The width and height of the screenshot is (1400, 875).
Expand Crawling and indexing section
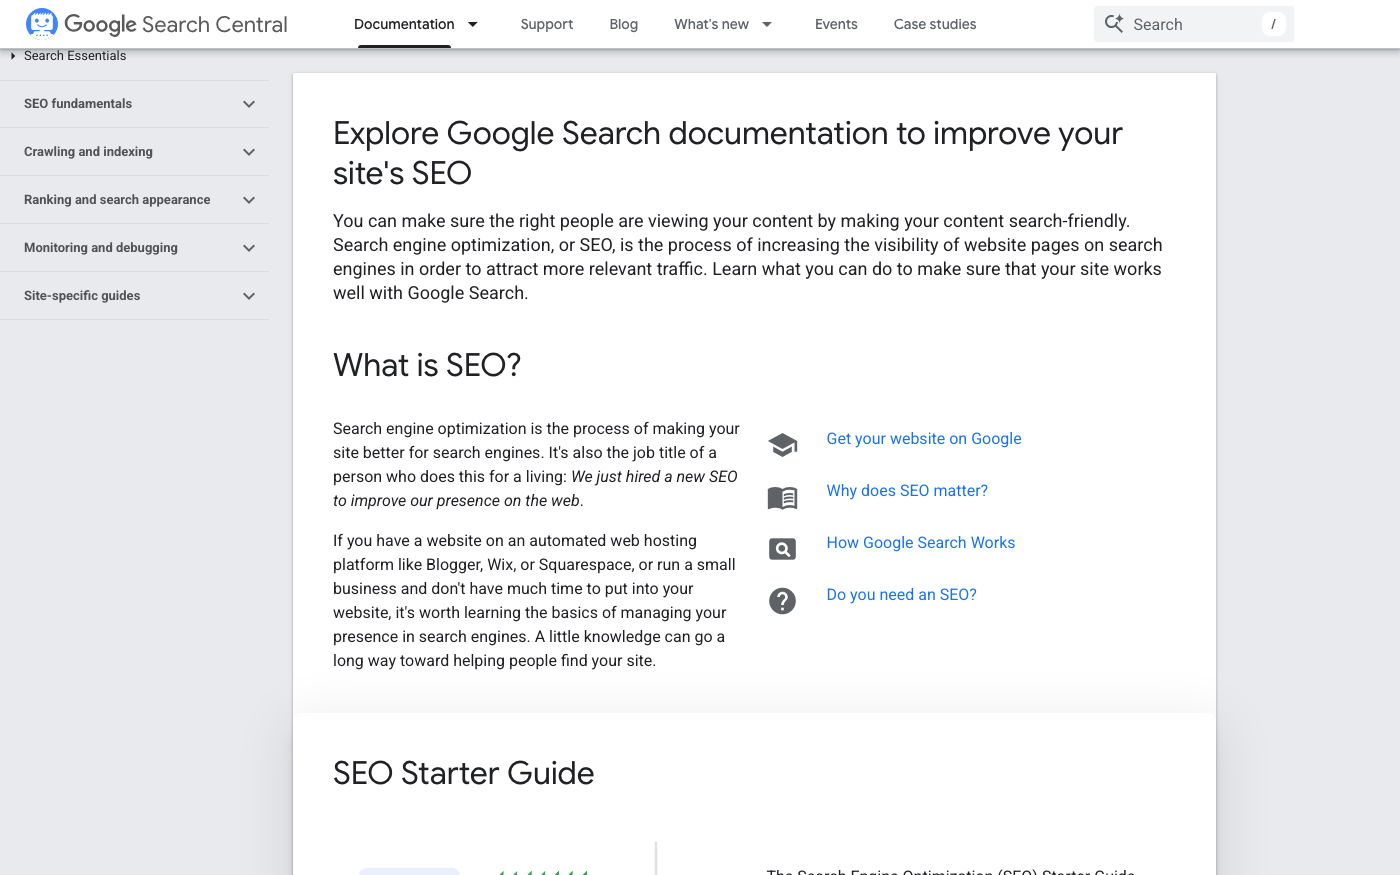249,152
